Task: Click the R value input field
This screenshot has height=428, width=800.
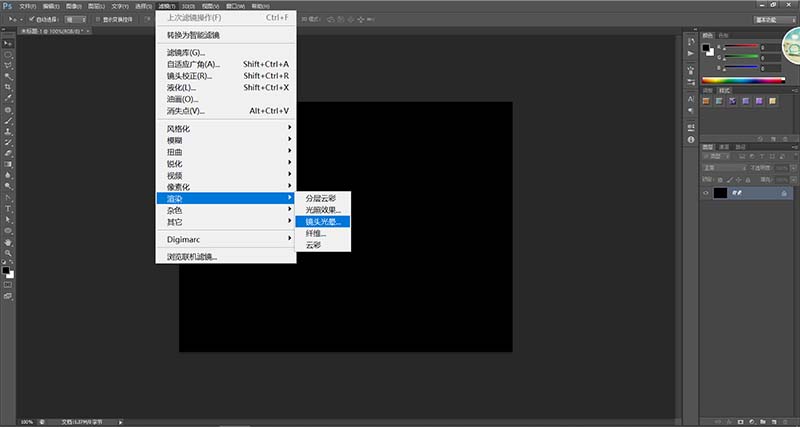Action: (770, 47)
